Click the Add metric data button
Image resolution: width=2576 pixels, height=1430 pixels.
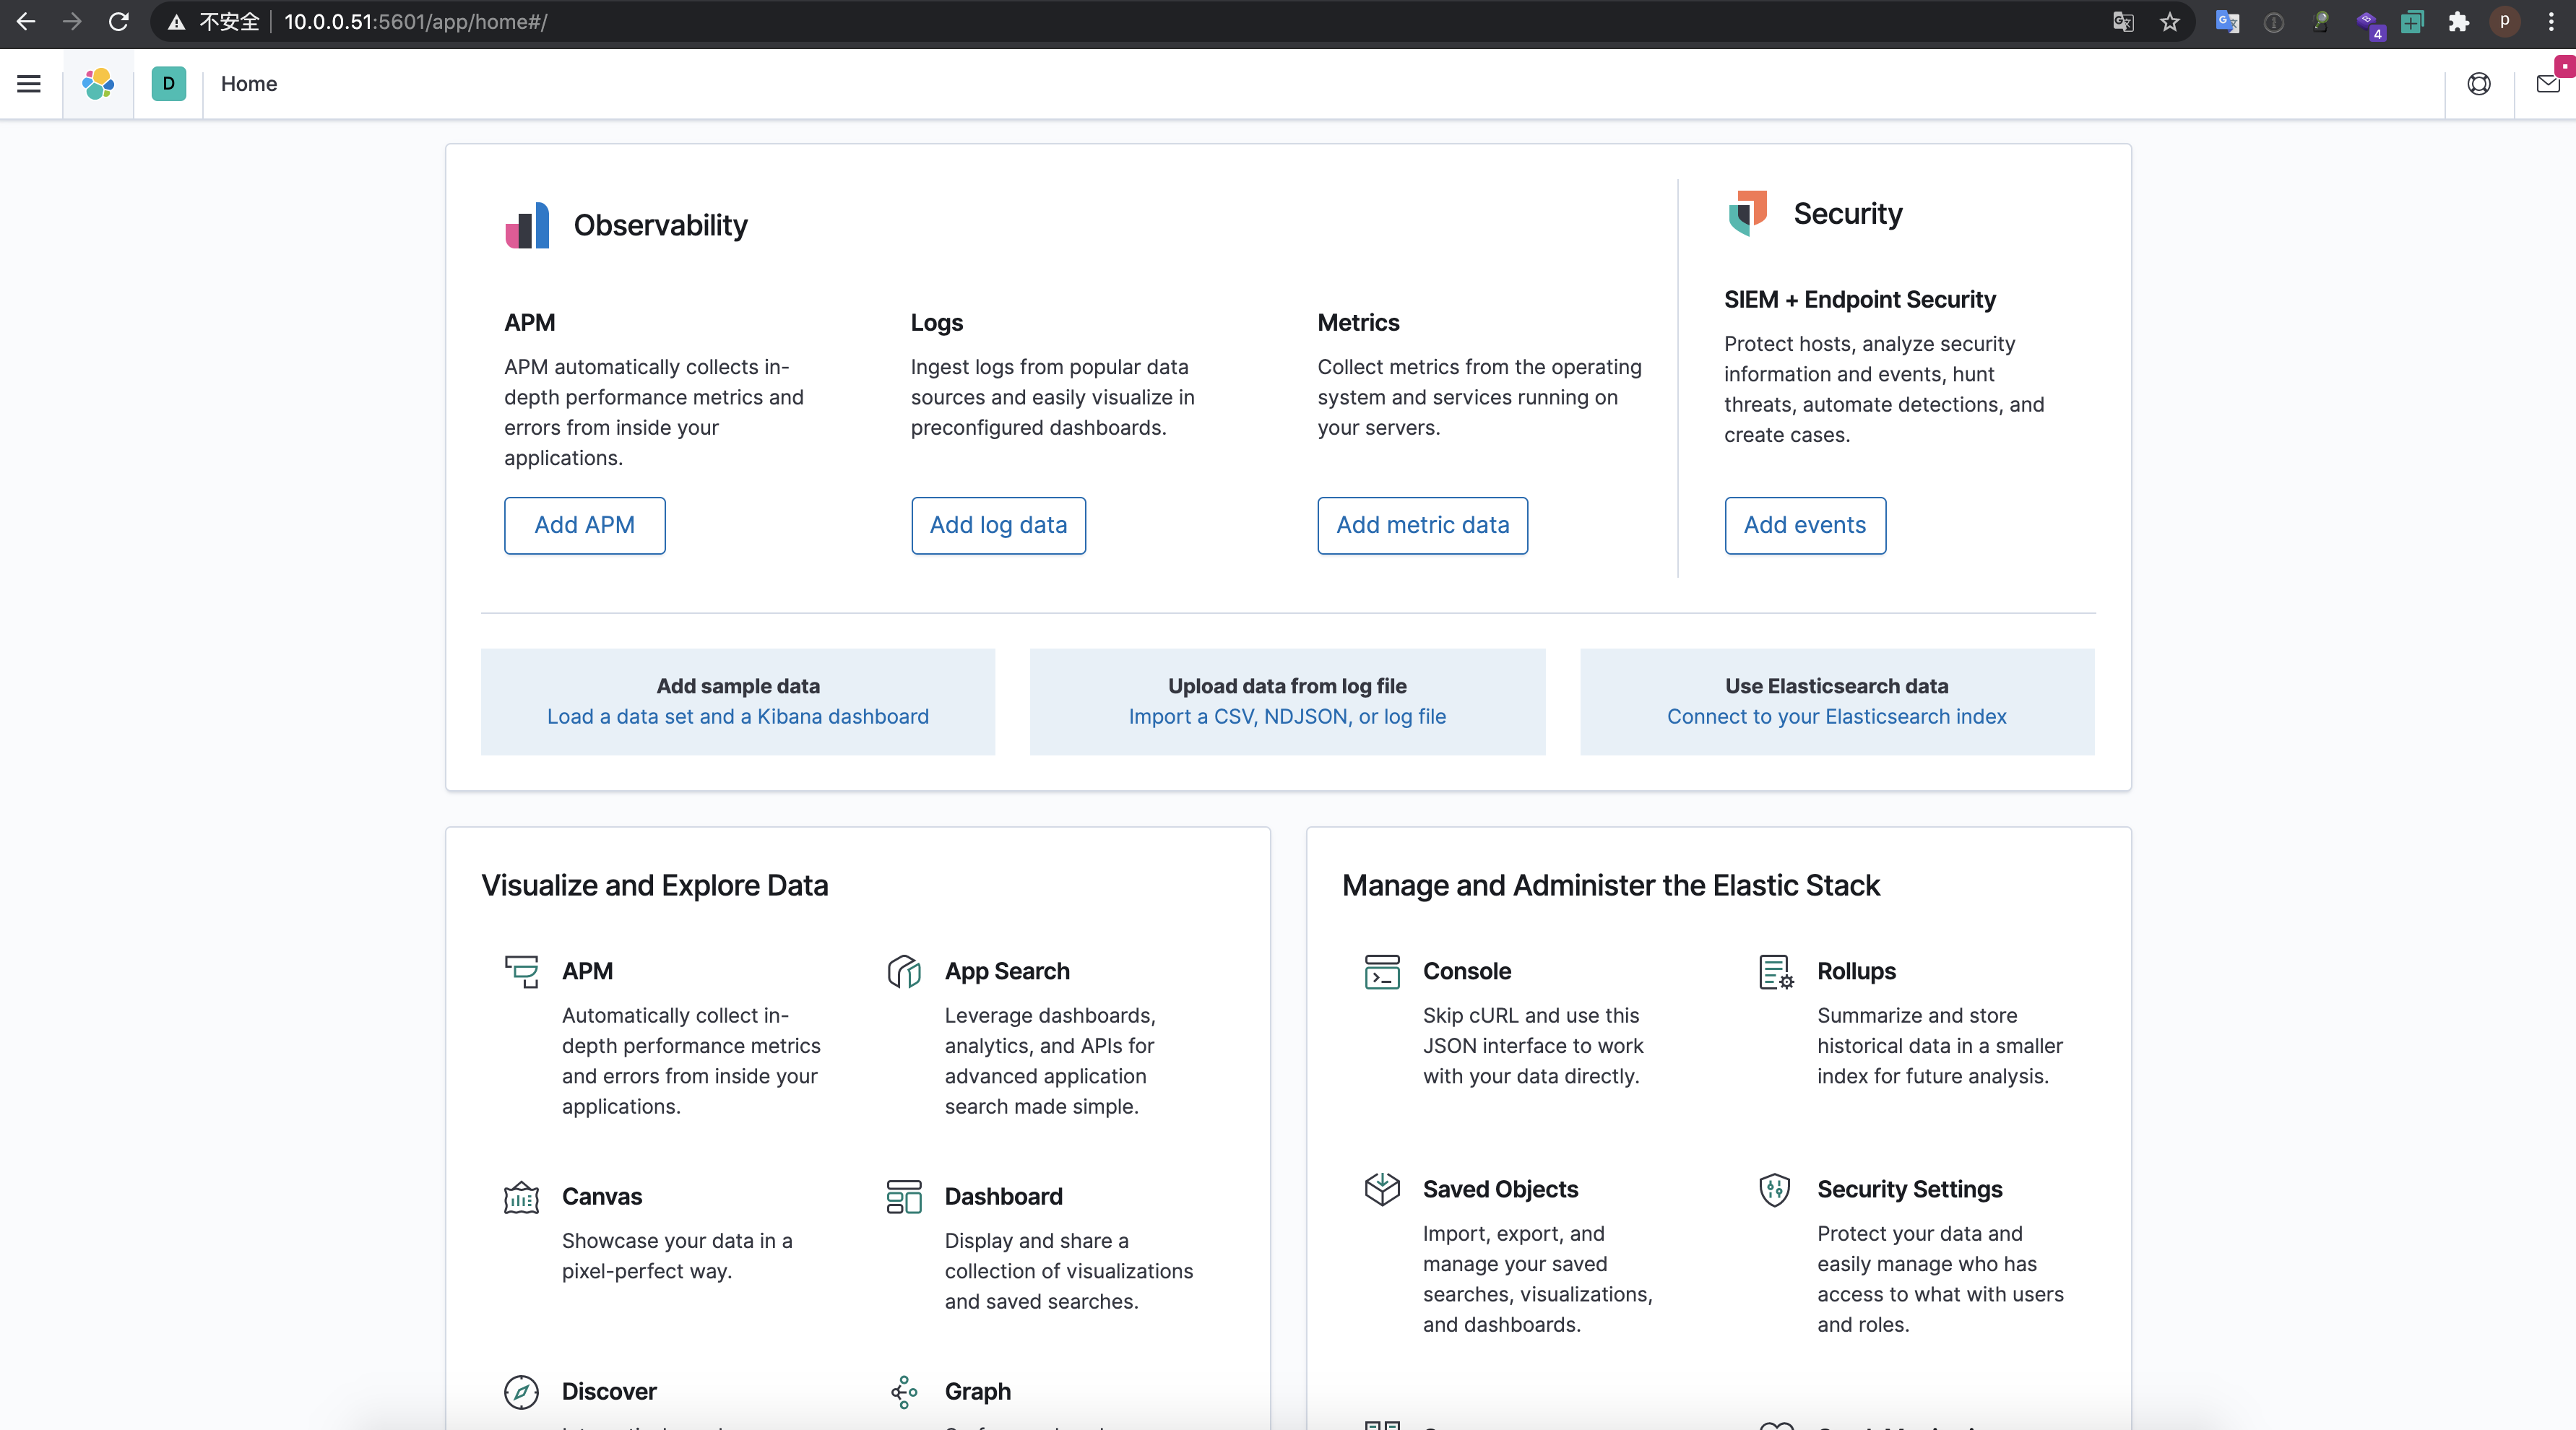point(1422,525)
